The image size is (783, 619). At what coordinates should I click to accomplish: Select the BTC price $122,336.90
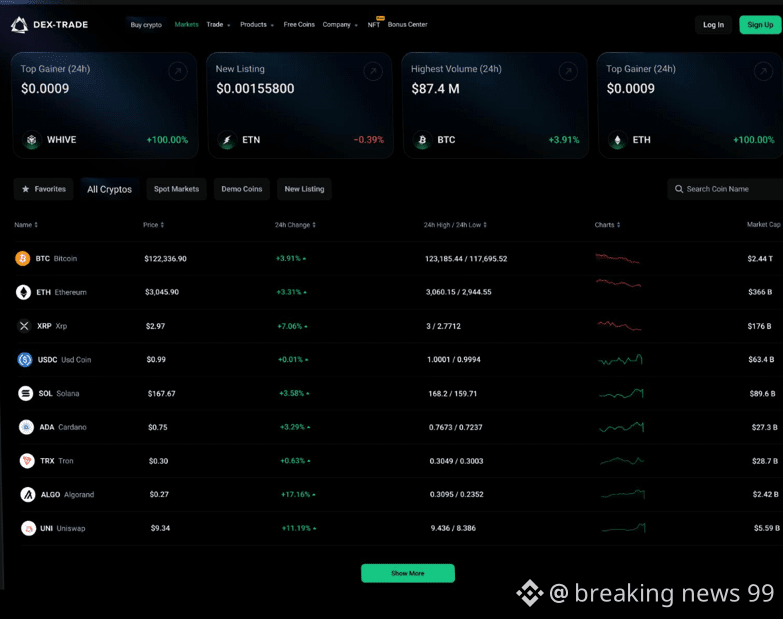165,259
